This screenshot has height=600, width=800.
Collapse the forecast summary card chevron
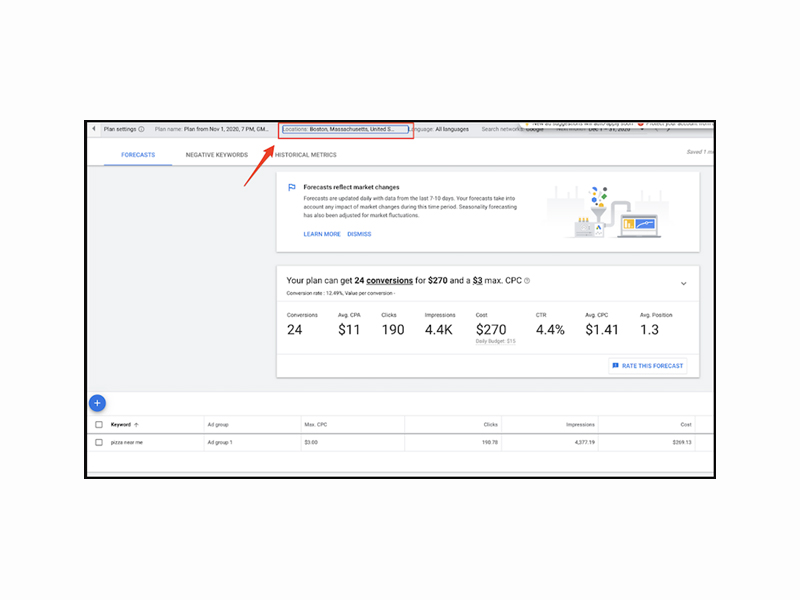tap(684, 283)
